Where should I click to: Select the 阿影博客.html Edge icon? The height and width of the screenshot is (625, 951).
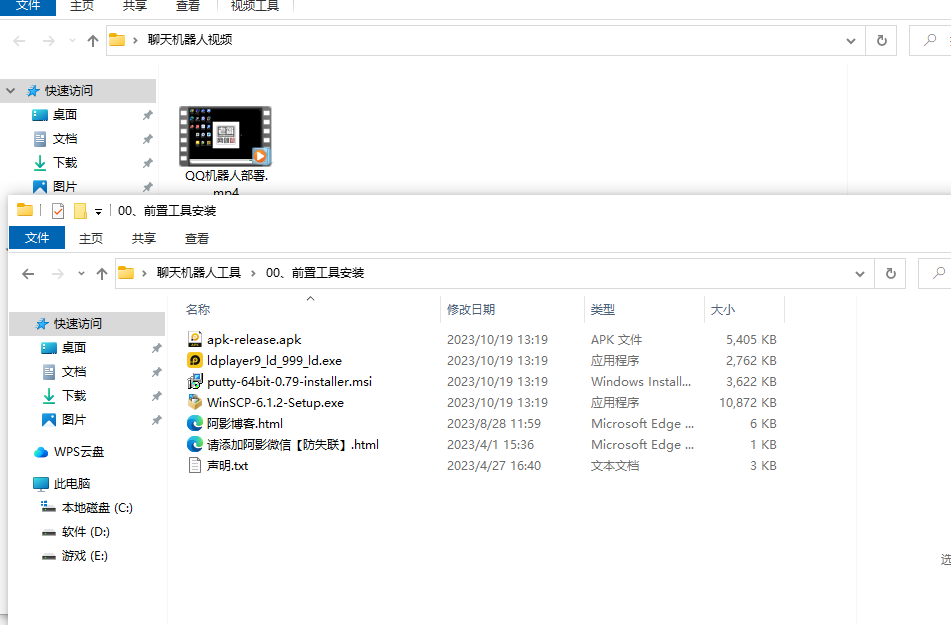click(195, 424)
